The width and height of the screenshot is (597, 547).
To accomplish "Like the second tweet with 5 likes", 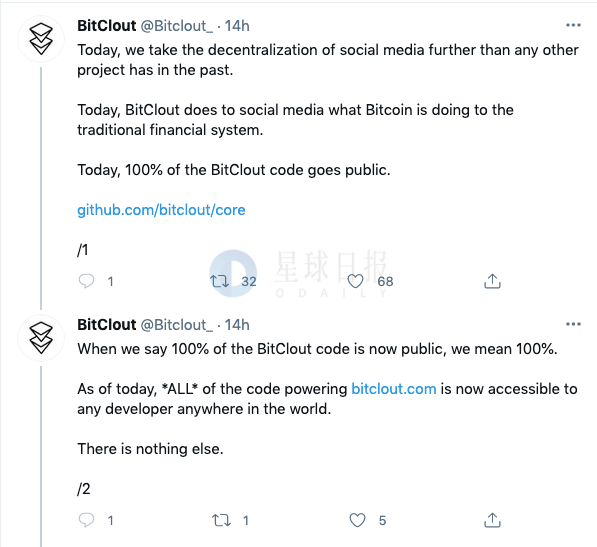I will (x=357, y=520).
